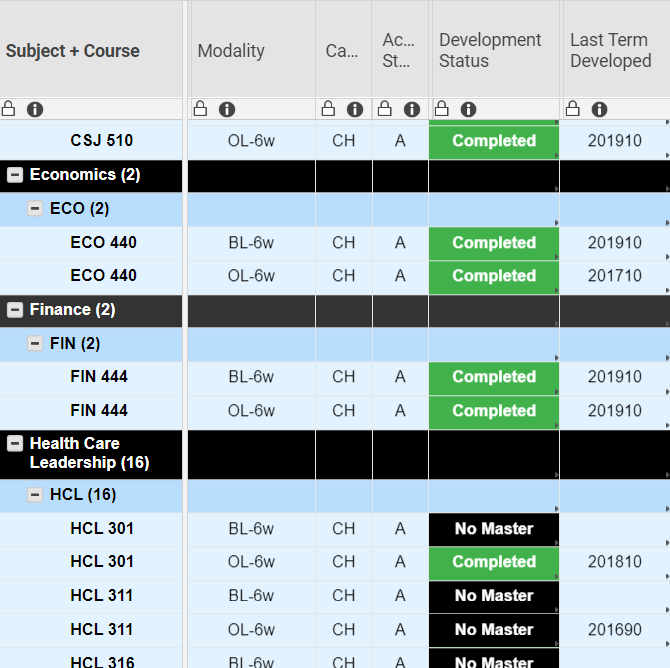Click the lock icon under Last Term Developed
Viewport: 670px width, 668px height.
573,109
